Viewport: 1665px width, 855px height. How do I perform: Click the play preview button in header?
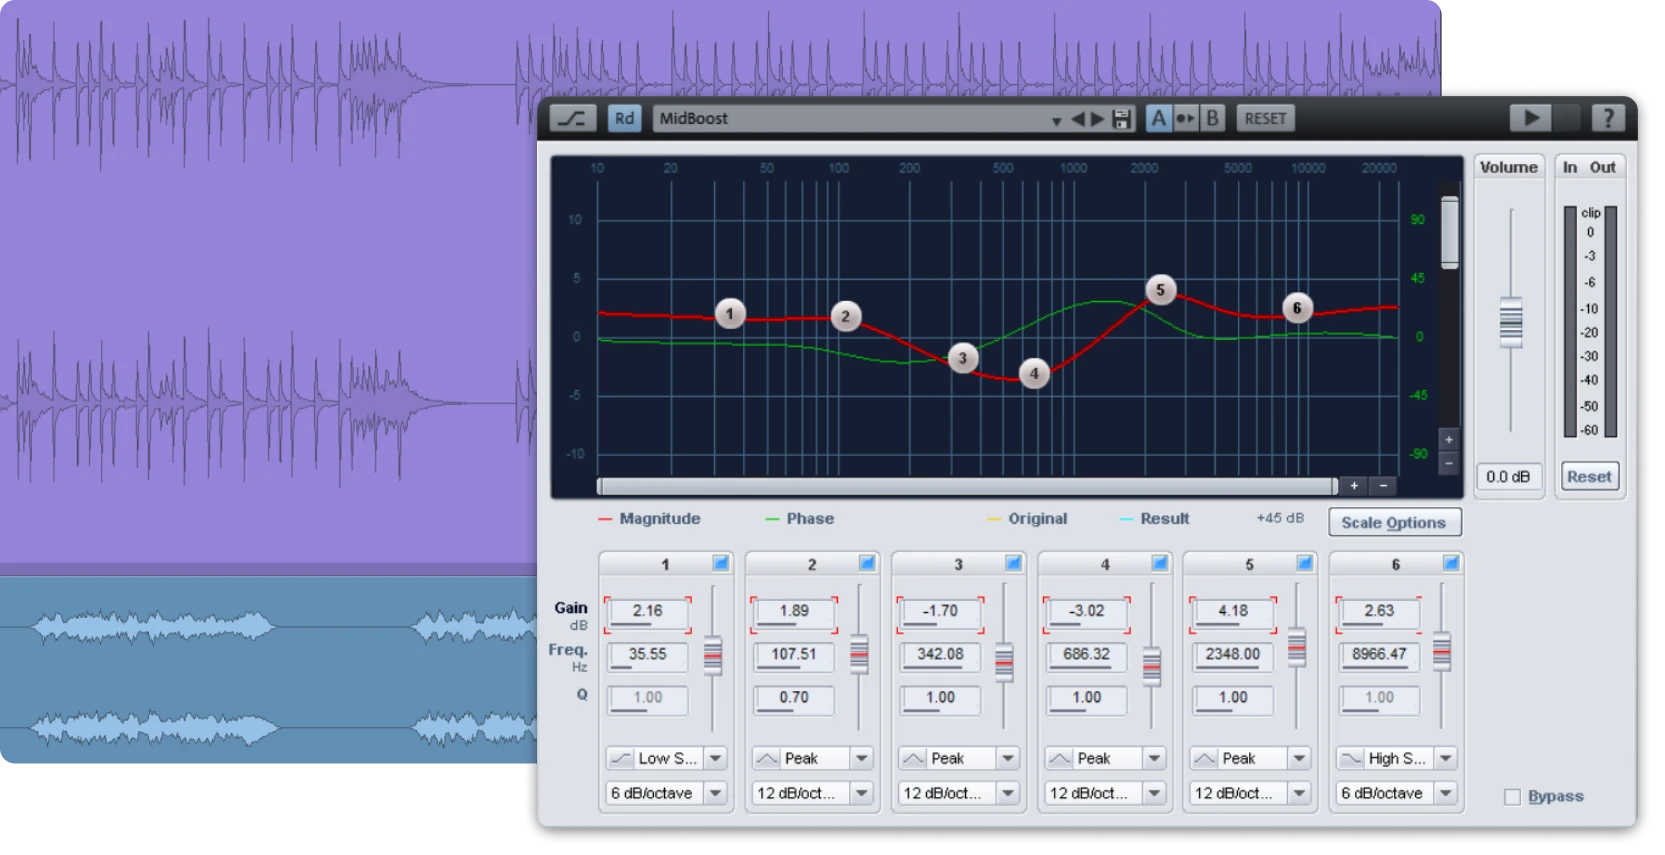pyautogui.click(x=1530, y=118)
